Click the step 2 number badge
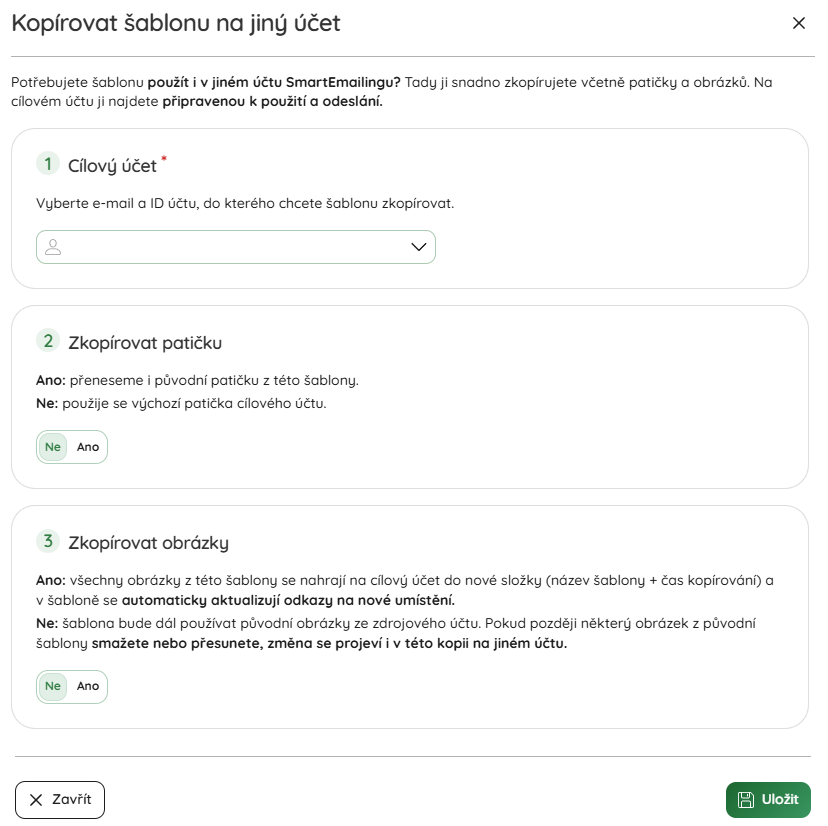This screenshot has width=828, height=826. click(47, 341)
